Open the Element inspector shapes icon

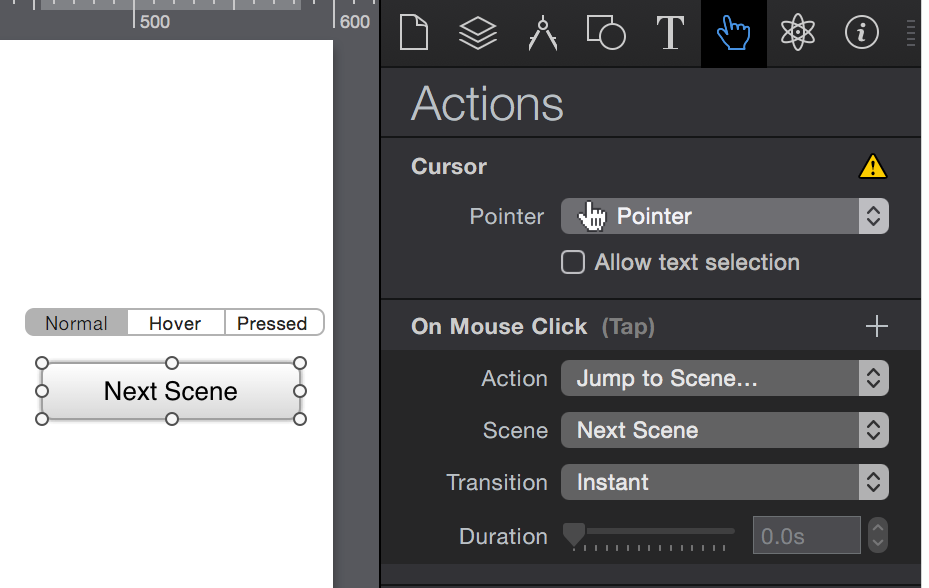pyautogui.click(x=605, y=33)
